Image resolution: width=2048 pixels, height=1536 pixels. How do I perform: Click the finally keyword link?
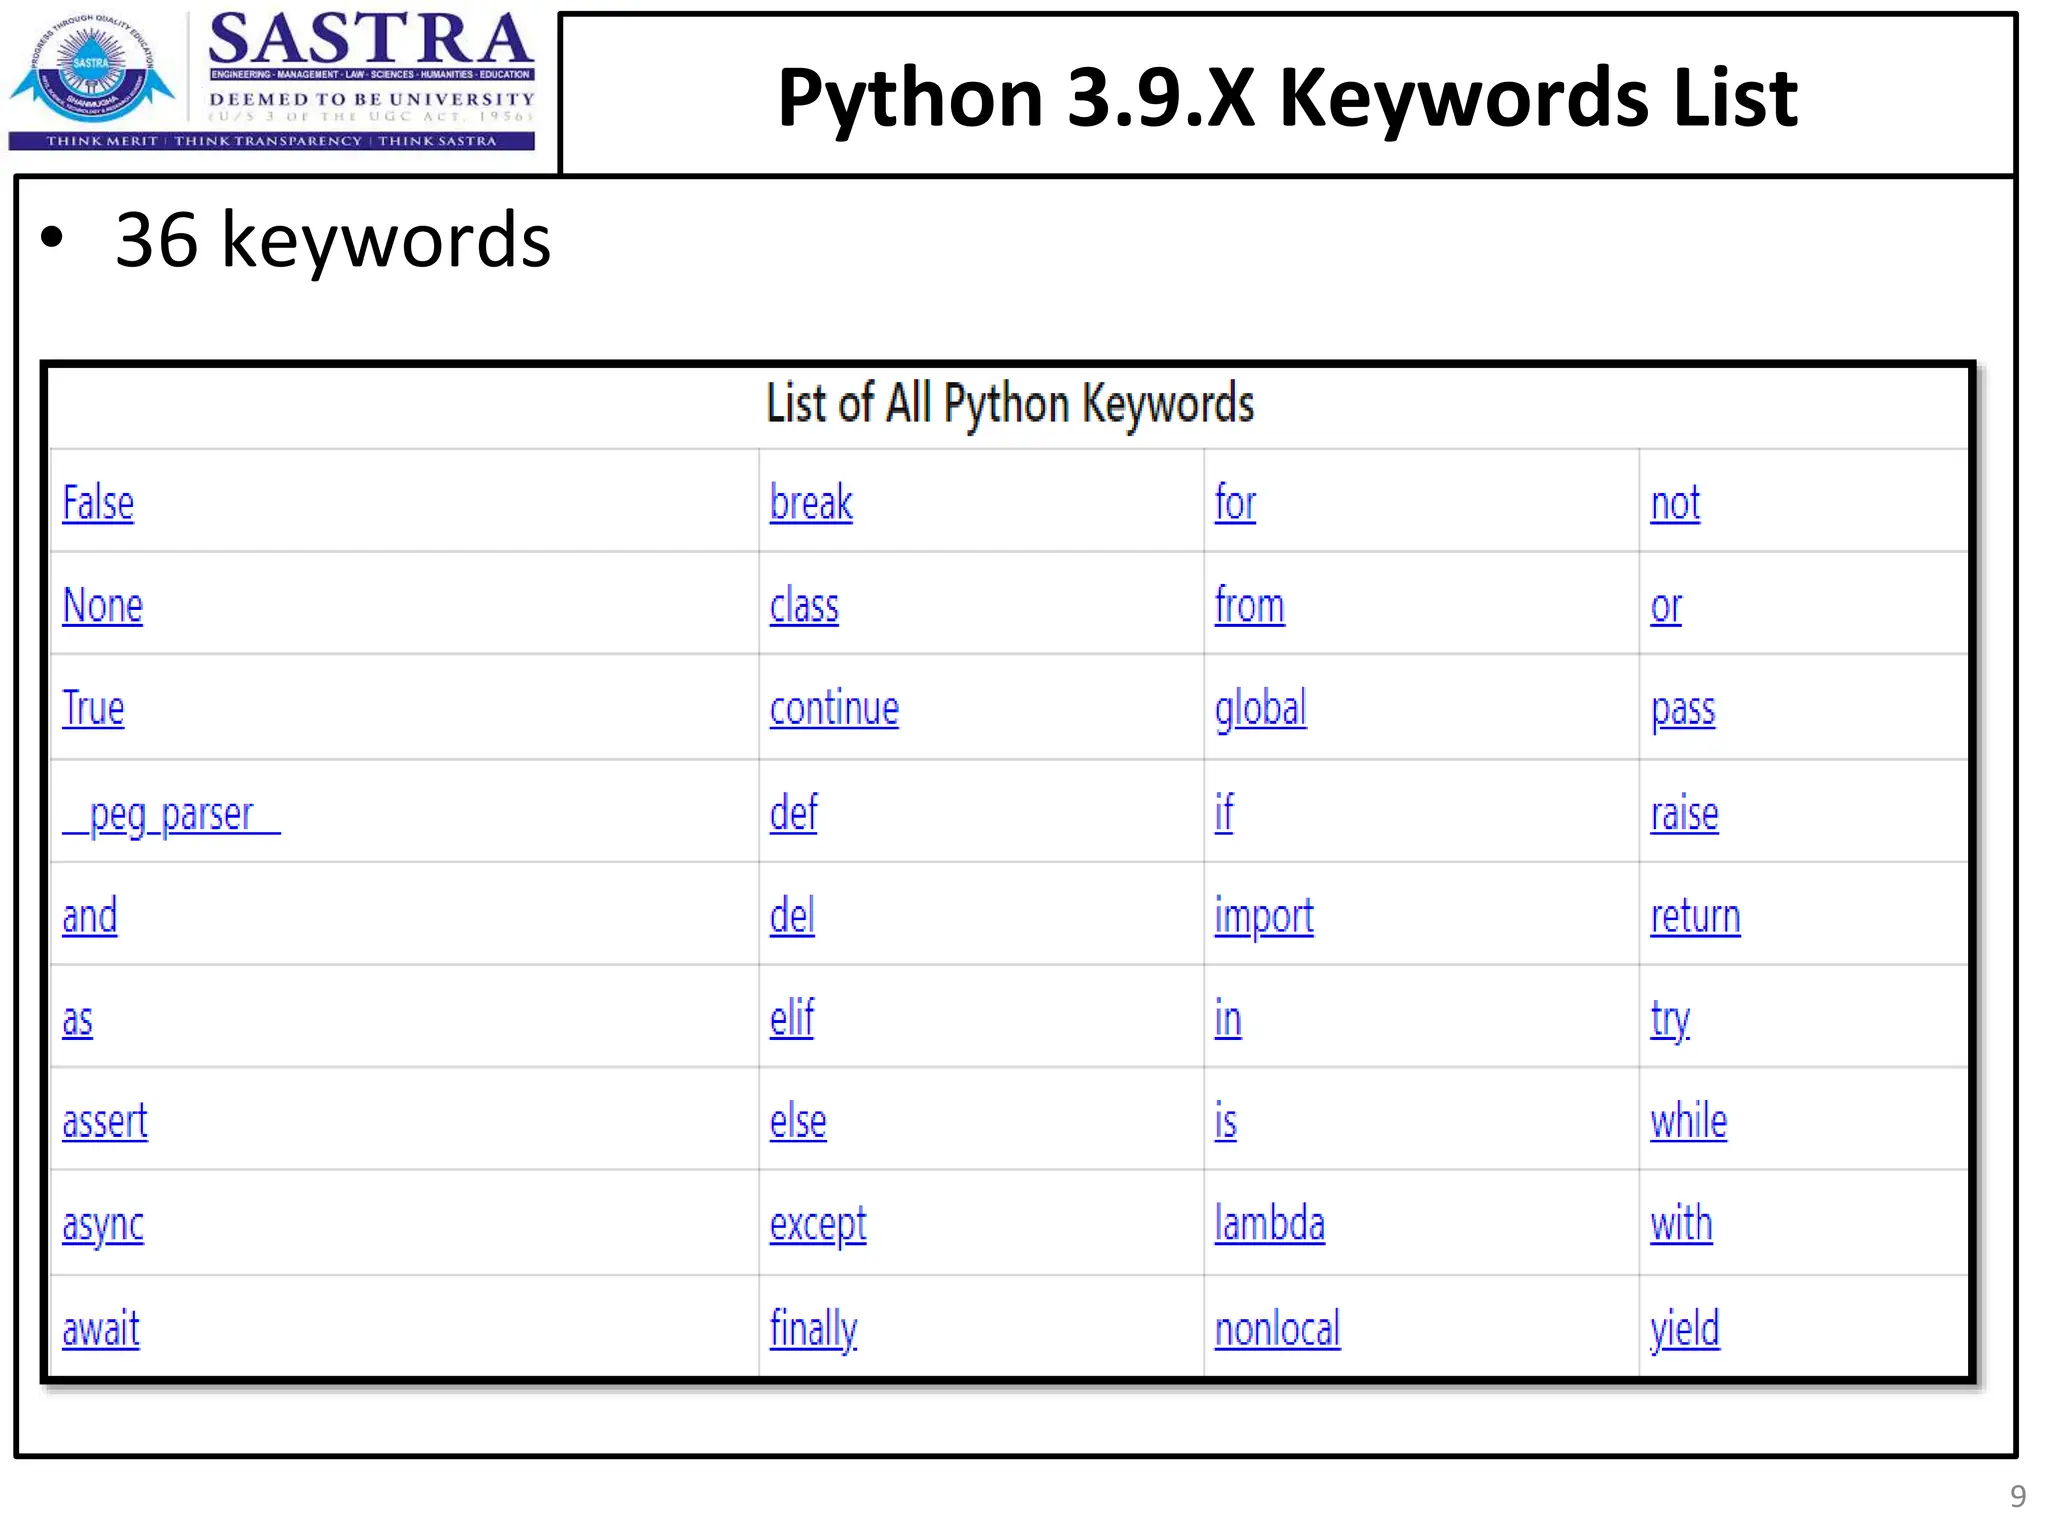pos(813,1329)
